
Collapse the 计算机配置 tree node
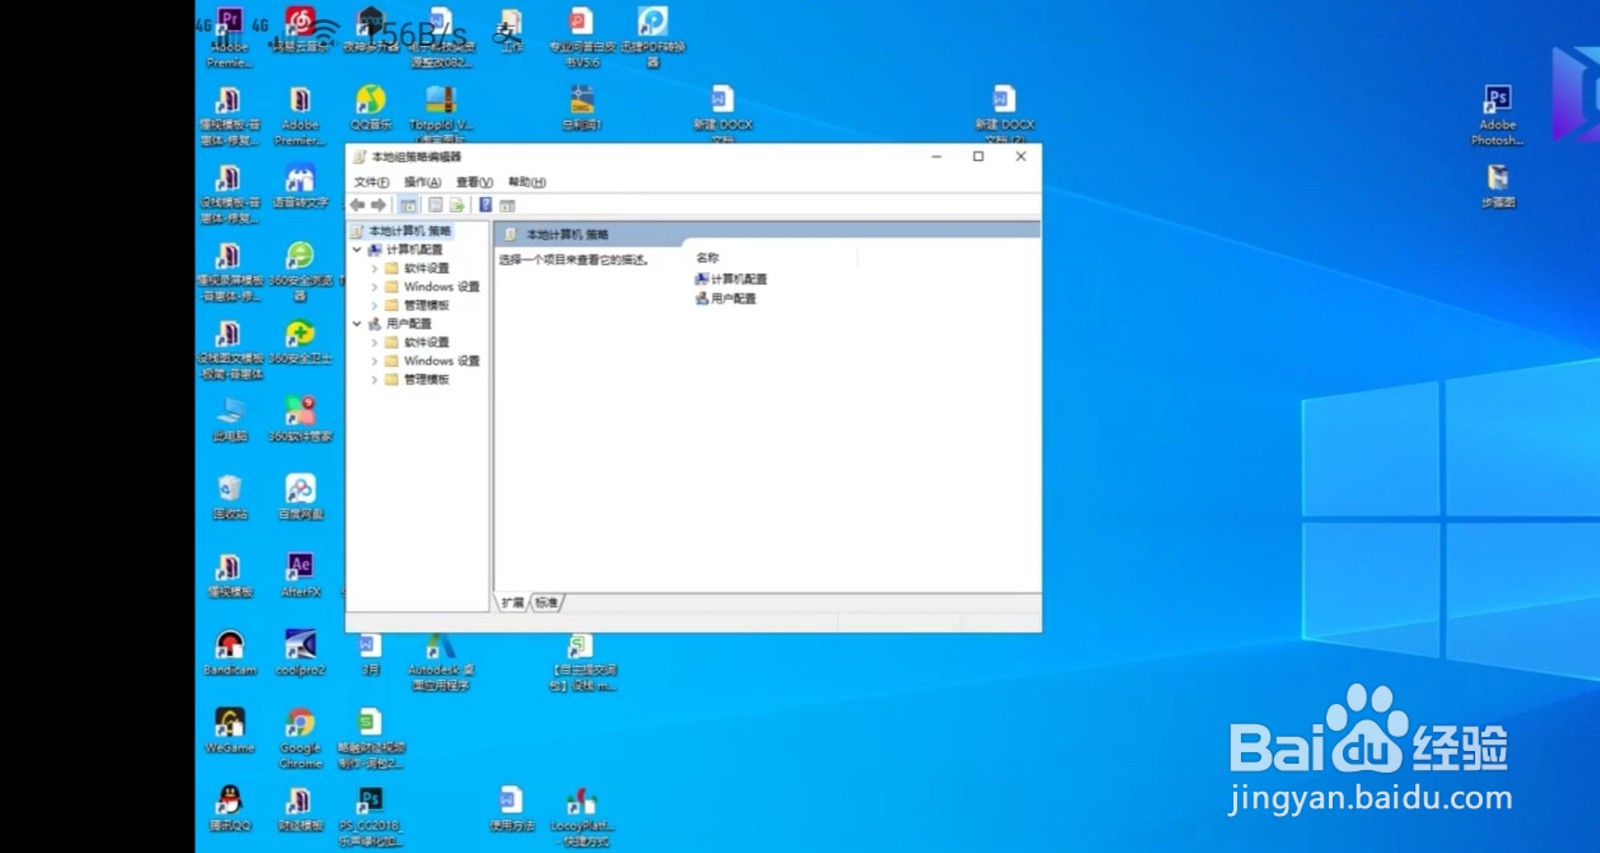(x=357, y=250)
